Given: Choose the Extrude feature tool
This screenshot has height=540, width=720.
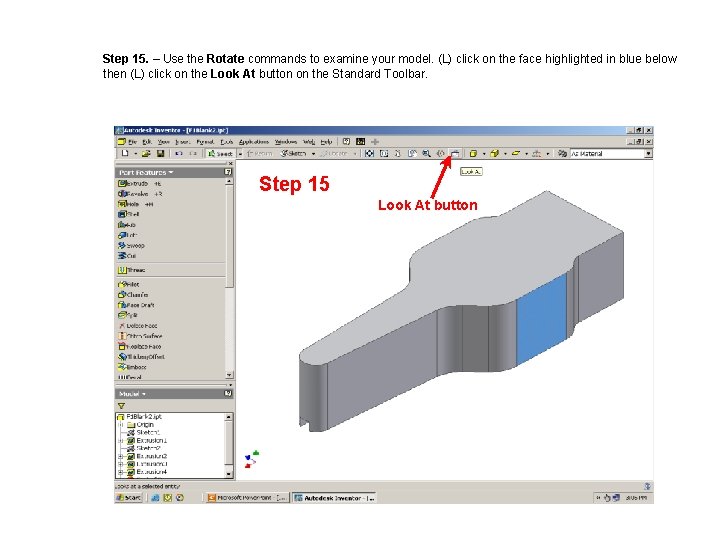Looking at the screenshot, I should coord(140,184).
